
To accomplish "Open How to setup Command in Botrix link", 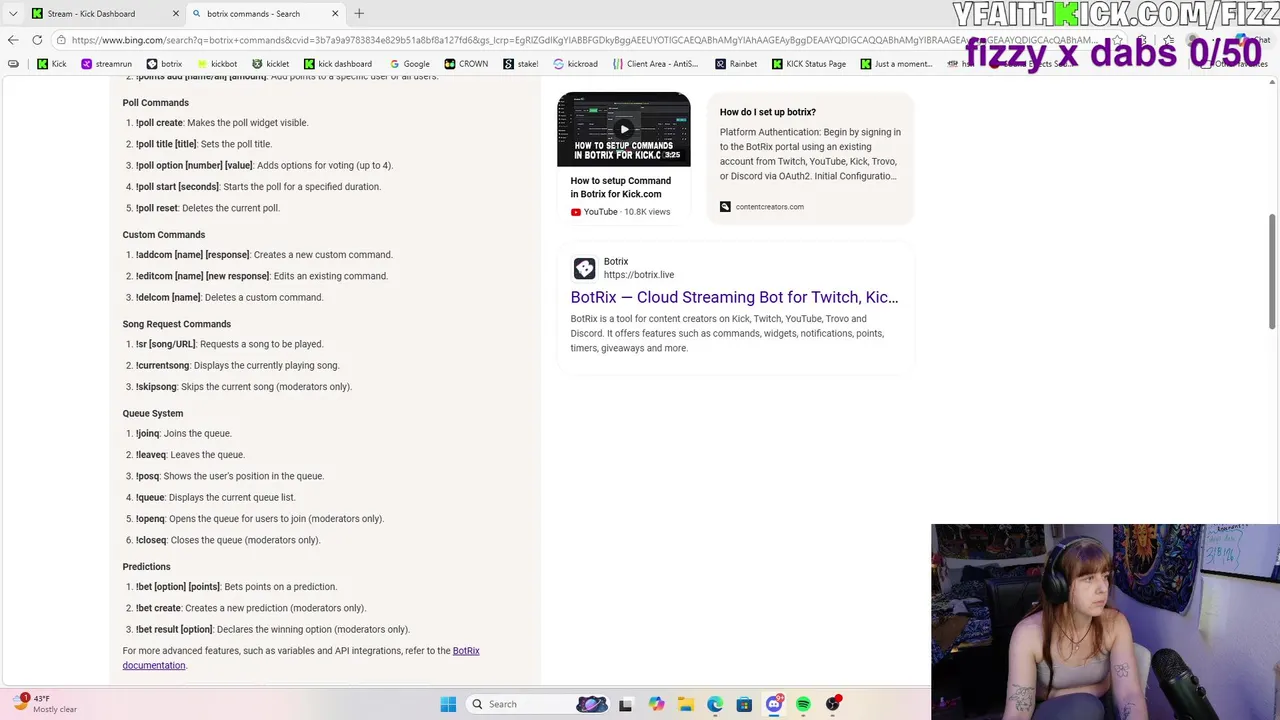I will point(621,188).
